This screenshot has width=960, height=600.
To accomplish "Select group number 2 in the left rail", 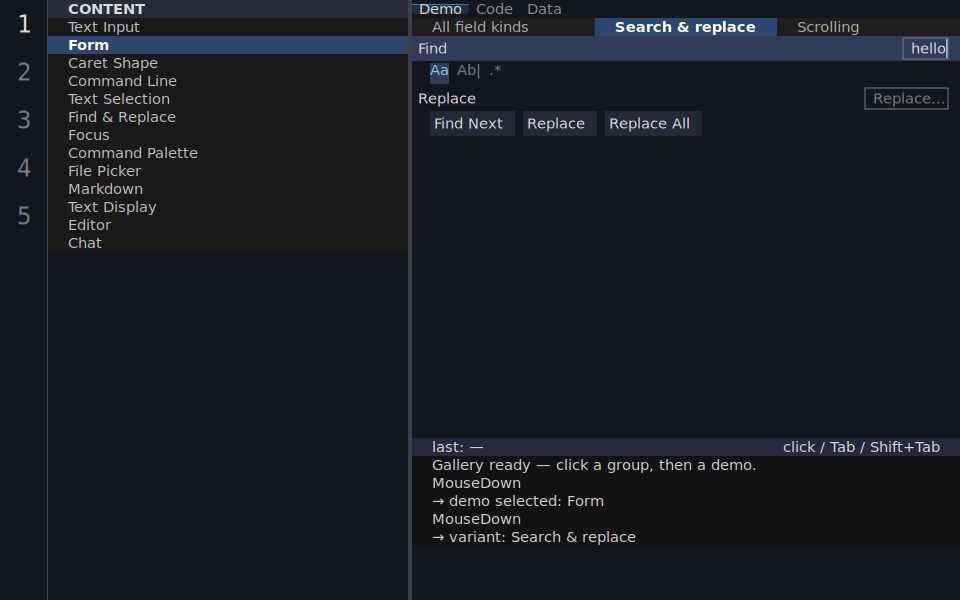I will (x=24, y=72).
